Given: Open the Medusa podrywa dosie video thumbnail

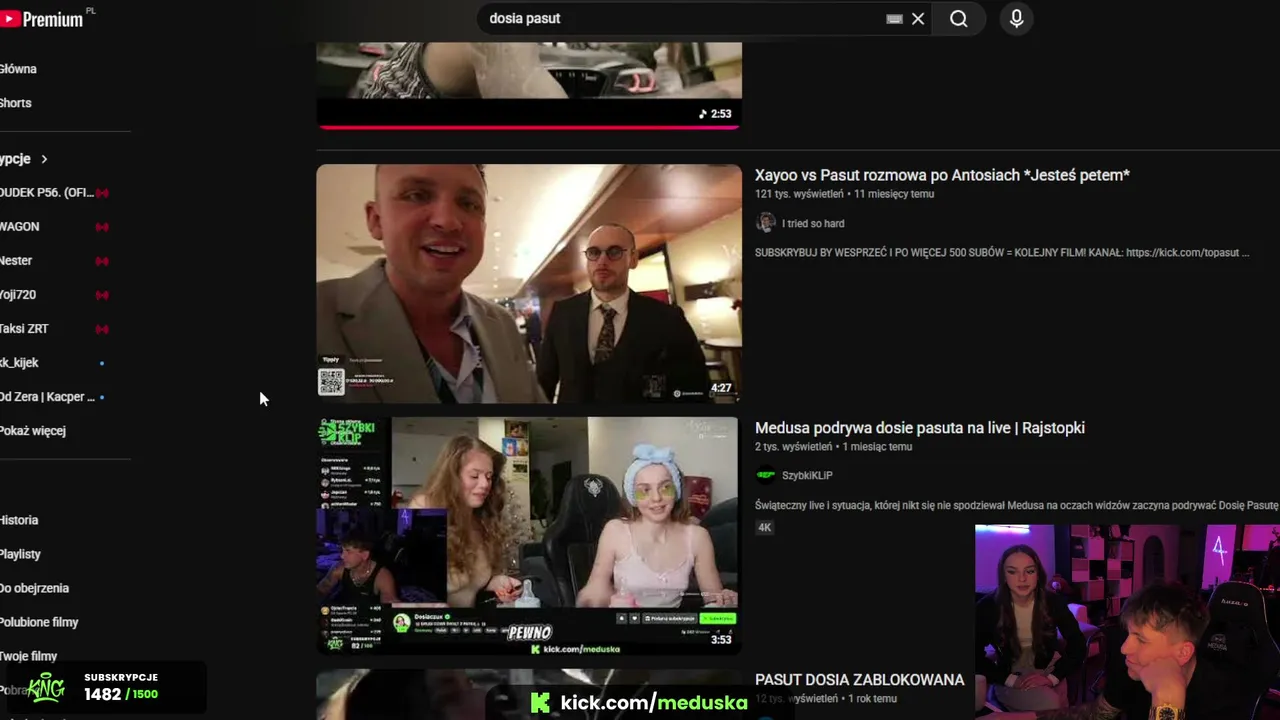Looking at the screenshot, I should [x=528, y=535].
